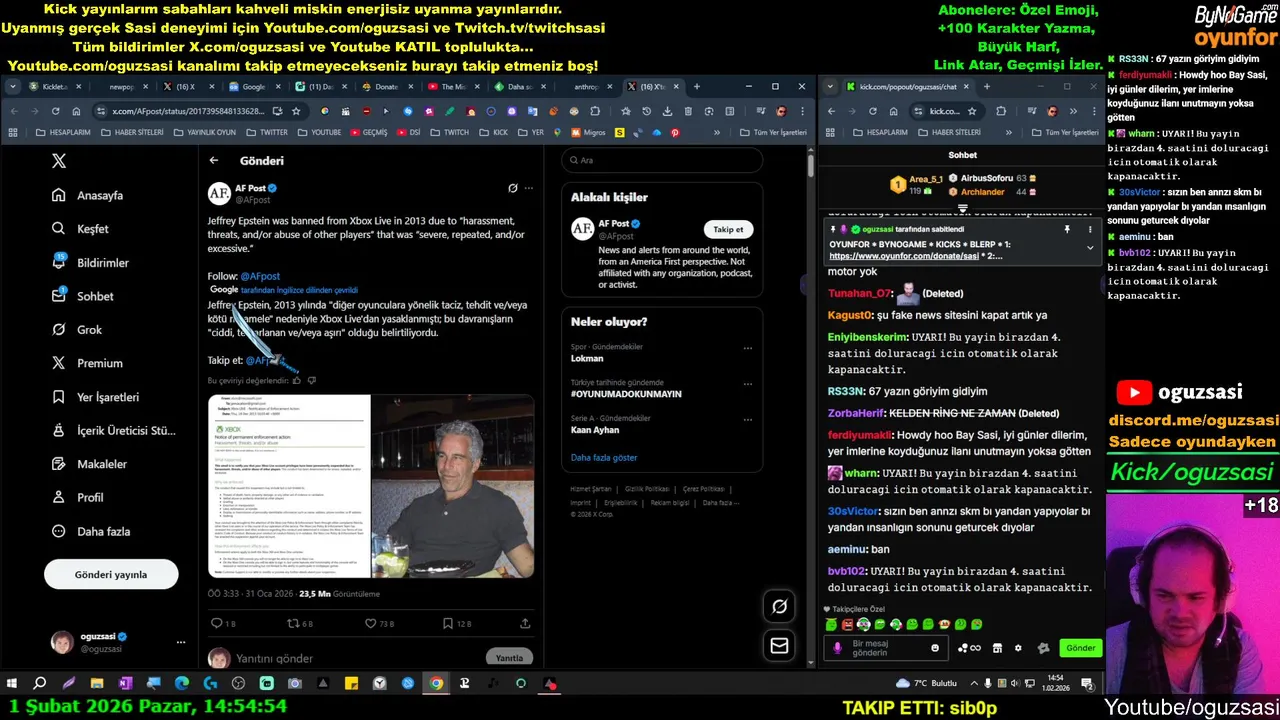The width and height of the screenshot is (1280, 720).
Task: Open OneNote from the taskbar
Action: point(125,684)
